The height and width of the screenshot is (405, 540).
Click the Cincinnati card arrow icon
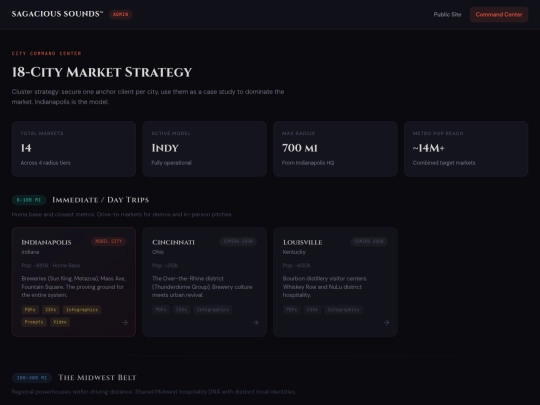click(x=256, y=322)
